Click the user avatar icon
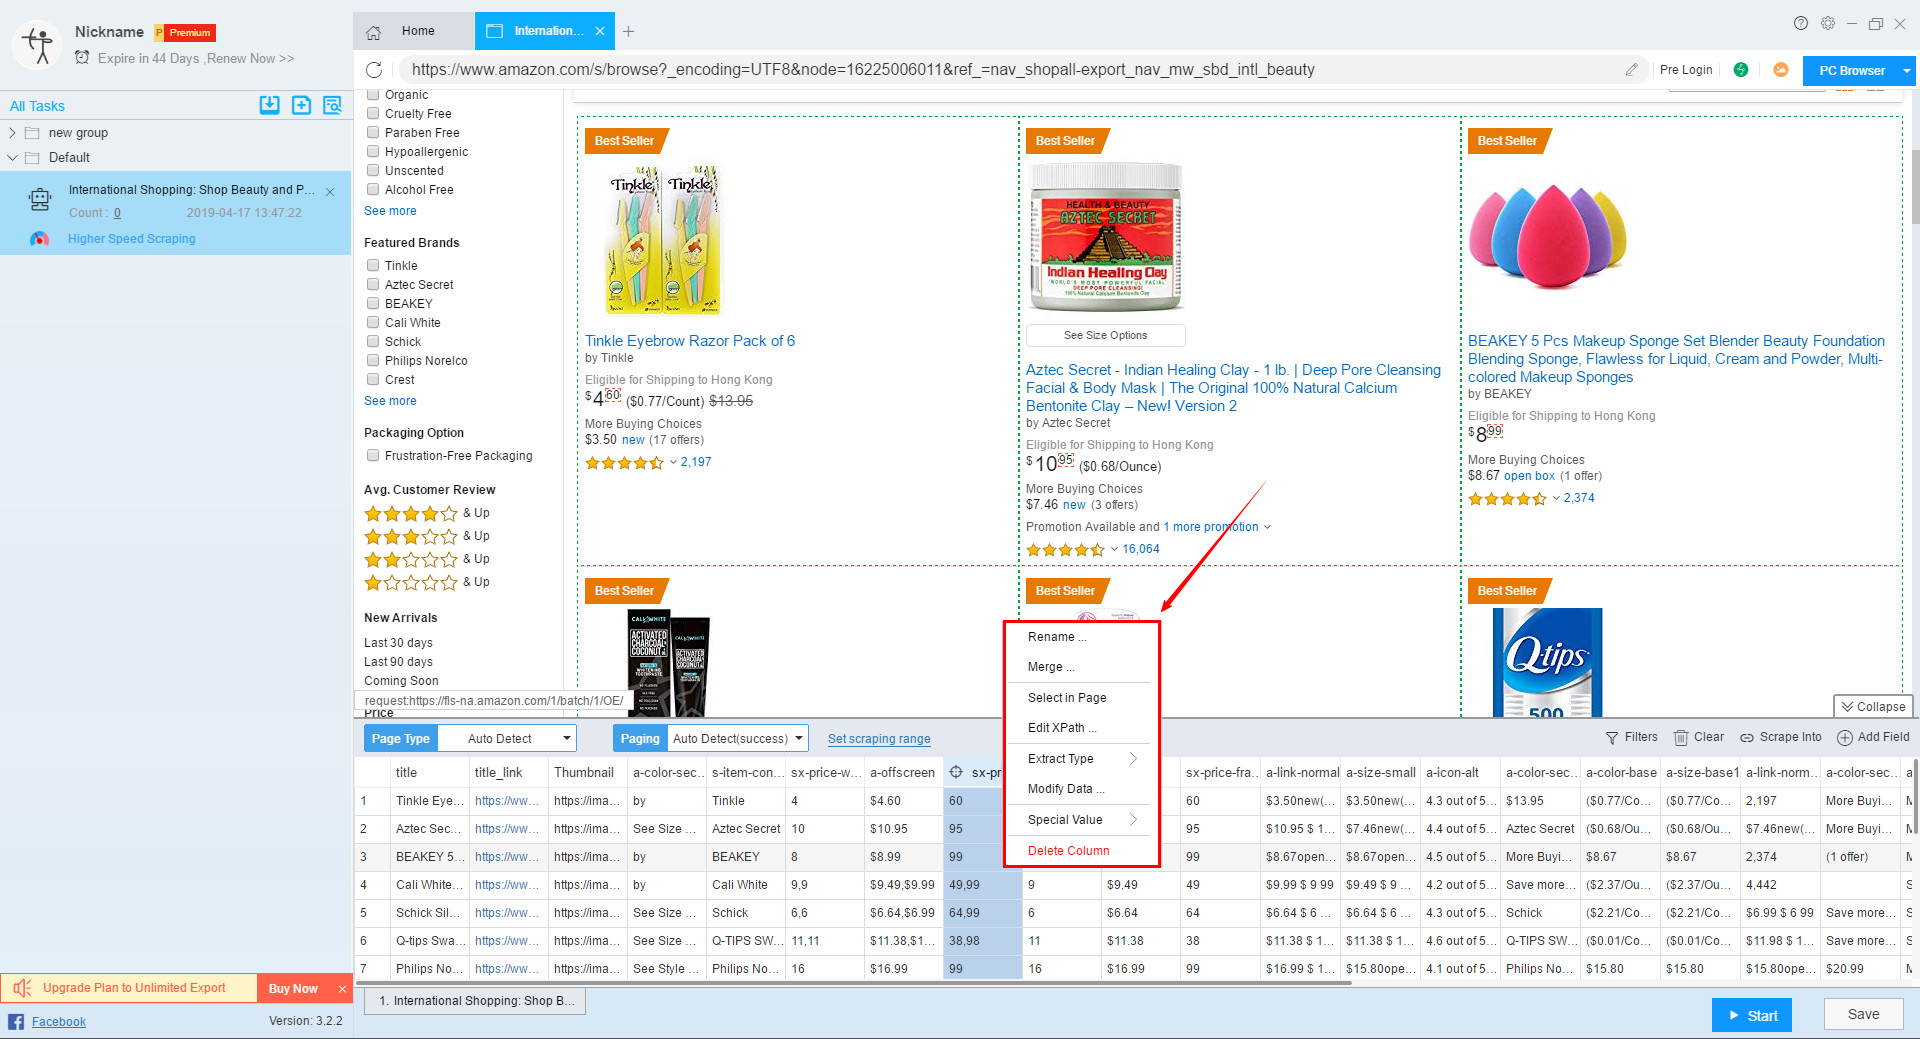Screen dimensions: 1920x1039 coord(39,45)
